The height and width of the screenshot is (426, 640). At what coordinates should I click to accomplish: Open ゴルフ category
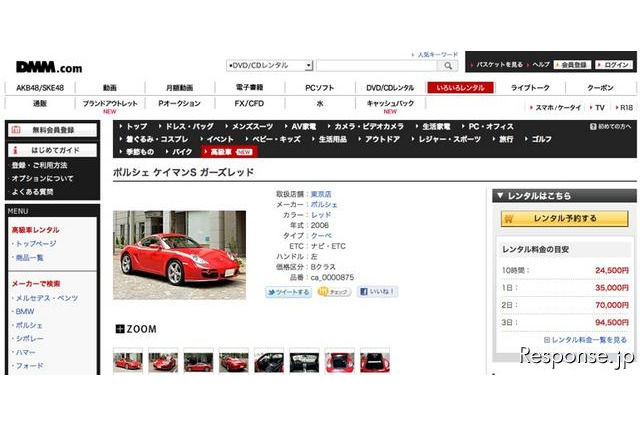tap(542, 139)
